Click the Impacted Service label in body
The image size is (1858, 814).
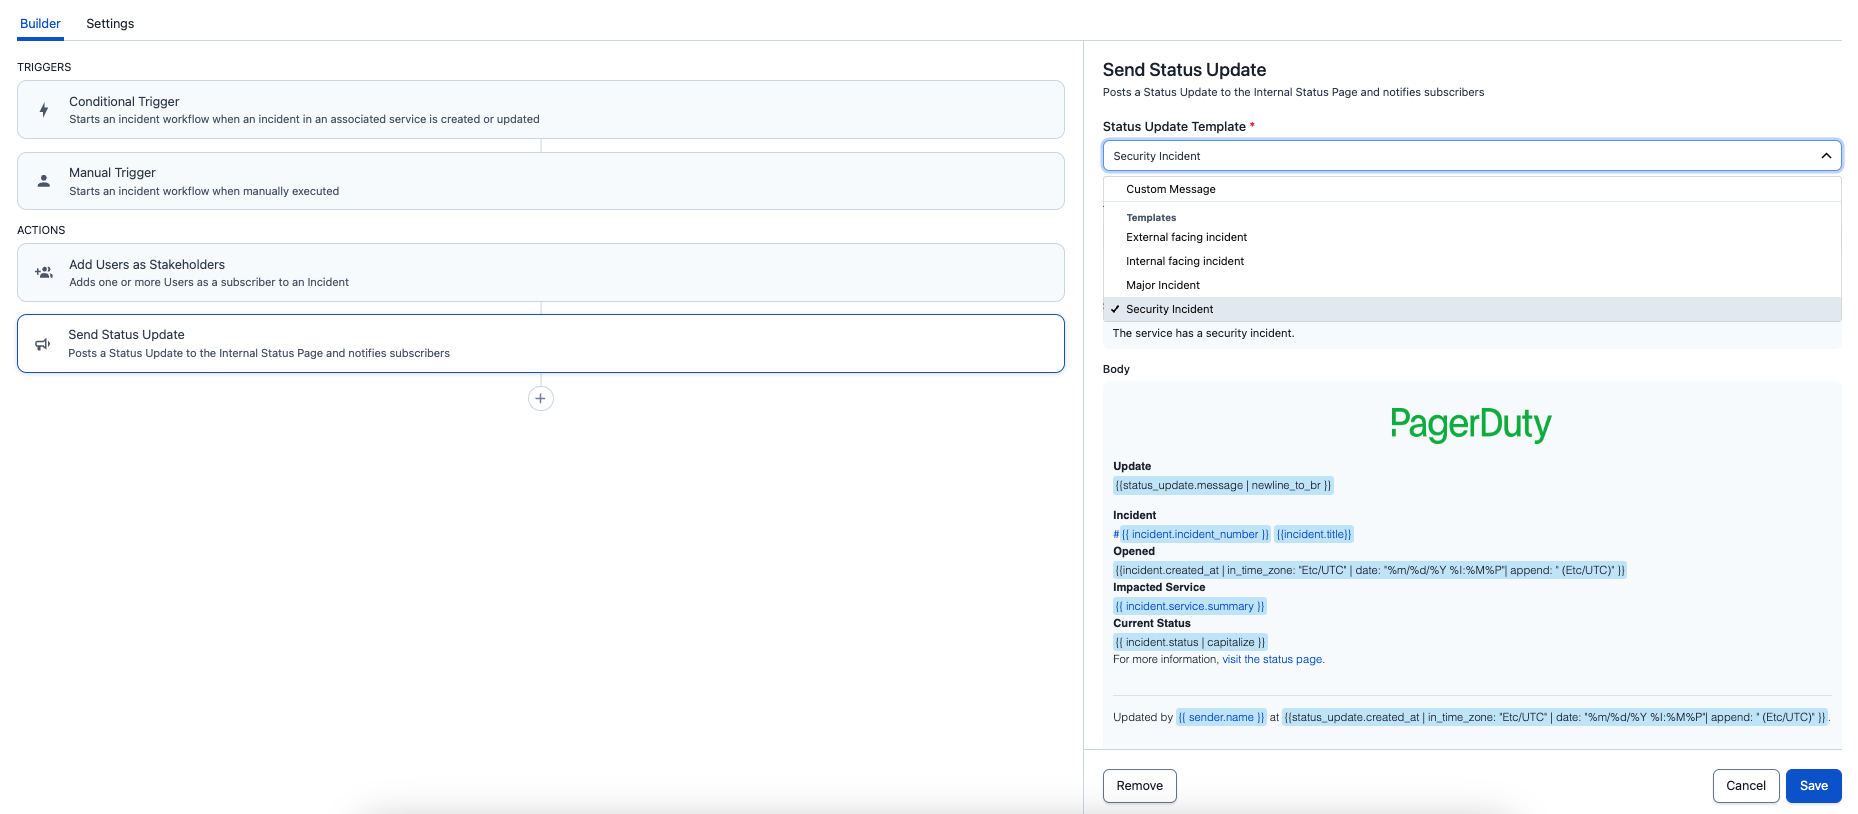[1159, 587]
